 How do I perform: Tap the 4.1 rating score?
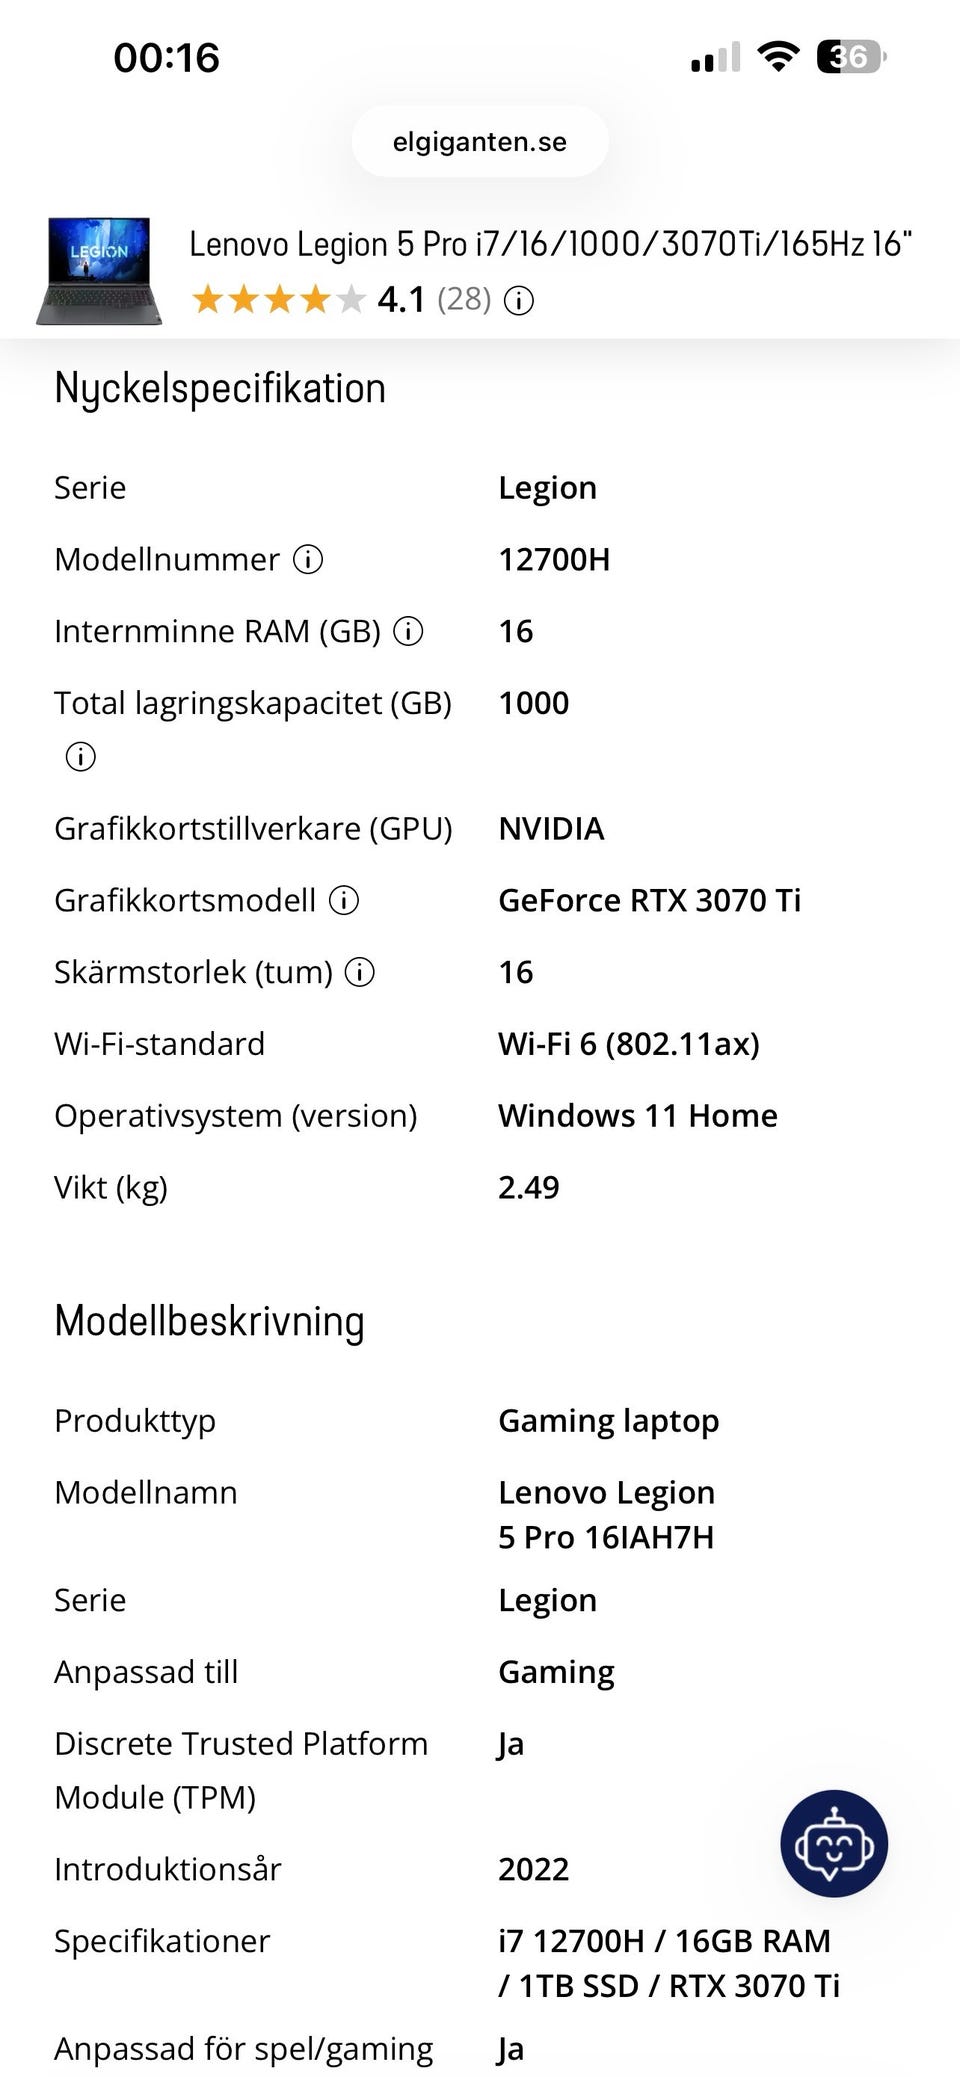coord(401,299)
